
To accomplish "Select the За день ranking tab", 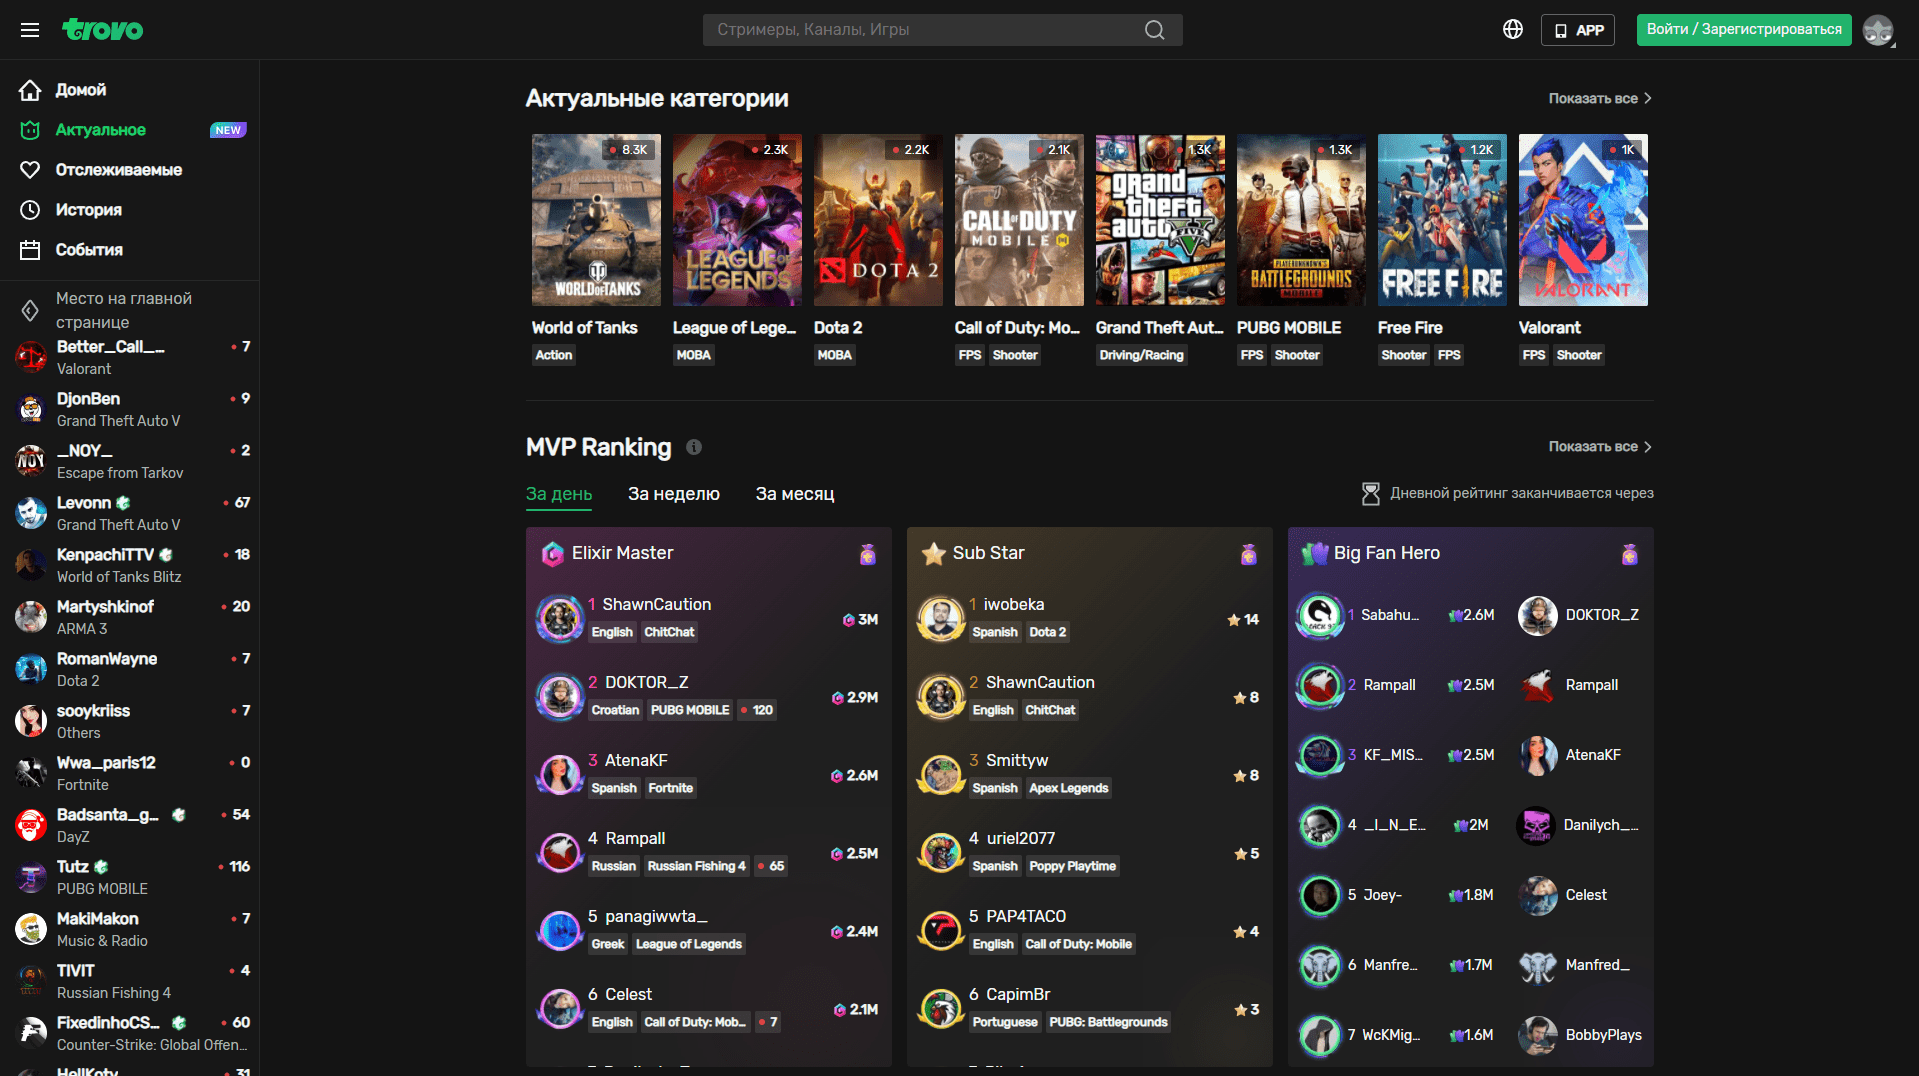I will (558, 494).
